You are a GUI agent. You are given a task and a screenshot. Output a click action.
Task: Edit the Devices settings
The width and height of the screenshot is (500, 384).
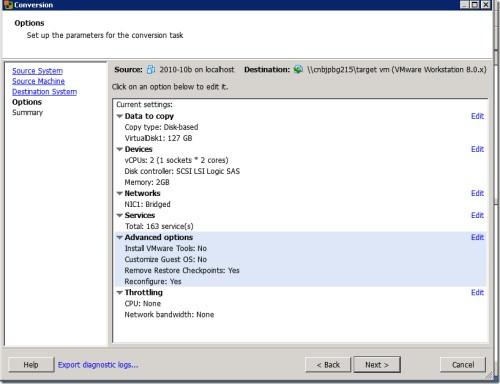tap(477, 149)
